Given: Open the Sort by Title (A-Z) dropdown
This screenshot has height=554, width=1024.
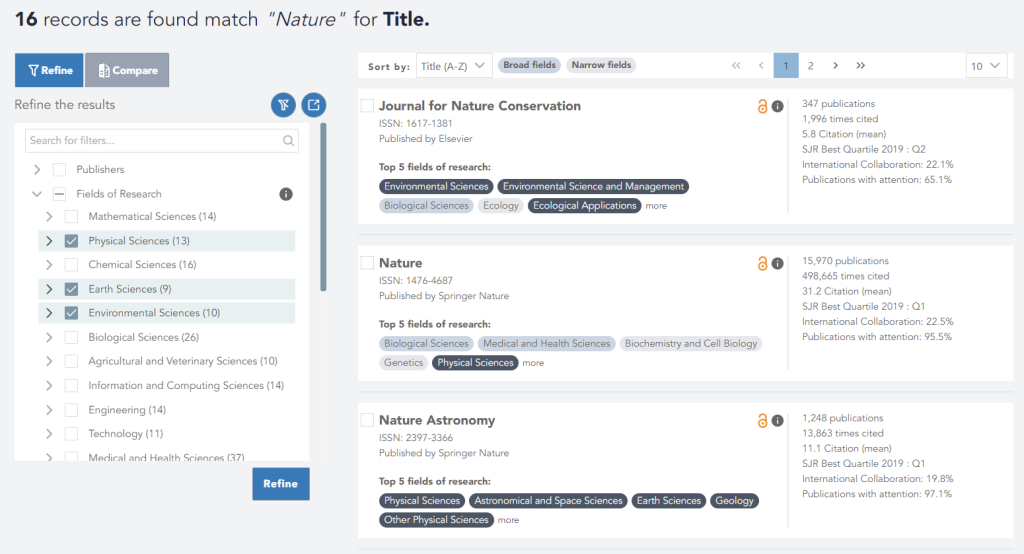Looking at the screenshot, I should click(x=453, y=66).
